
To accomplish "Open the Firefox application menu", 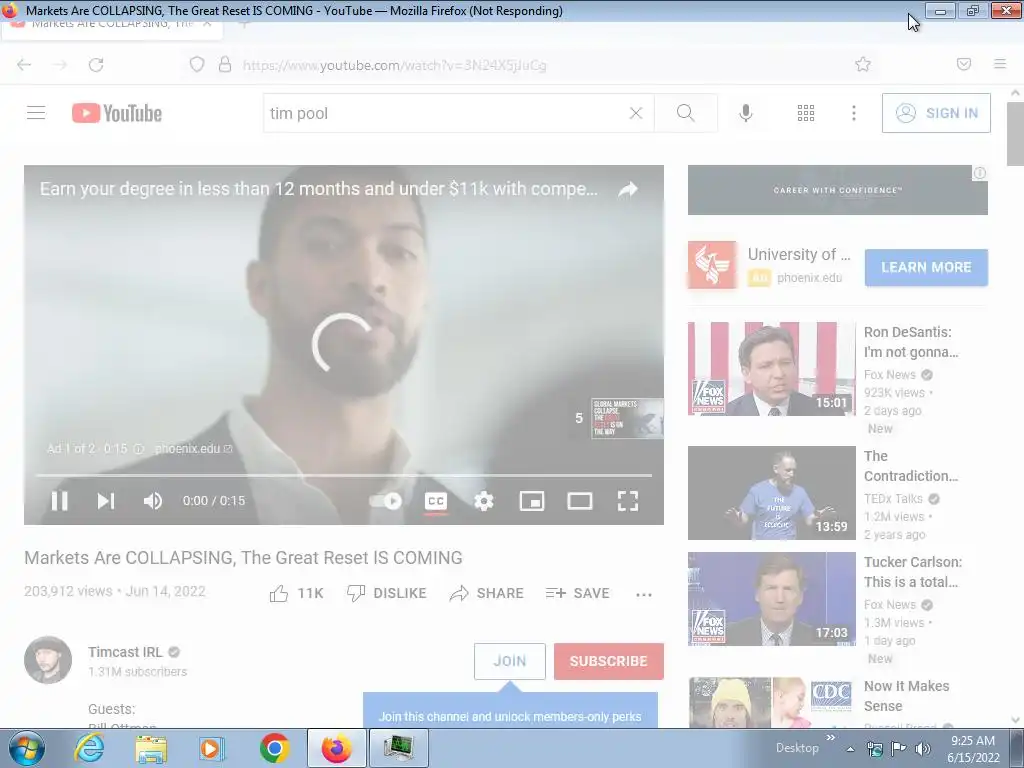I will 1000,64.
